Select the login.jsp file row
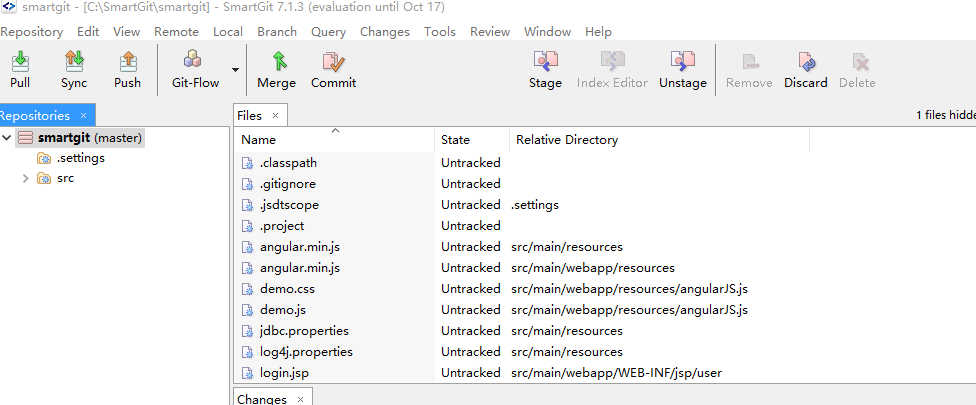This screenshot has height=405, width=976. 604,373
